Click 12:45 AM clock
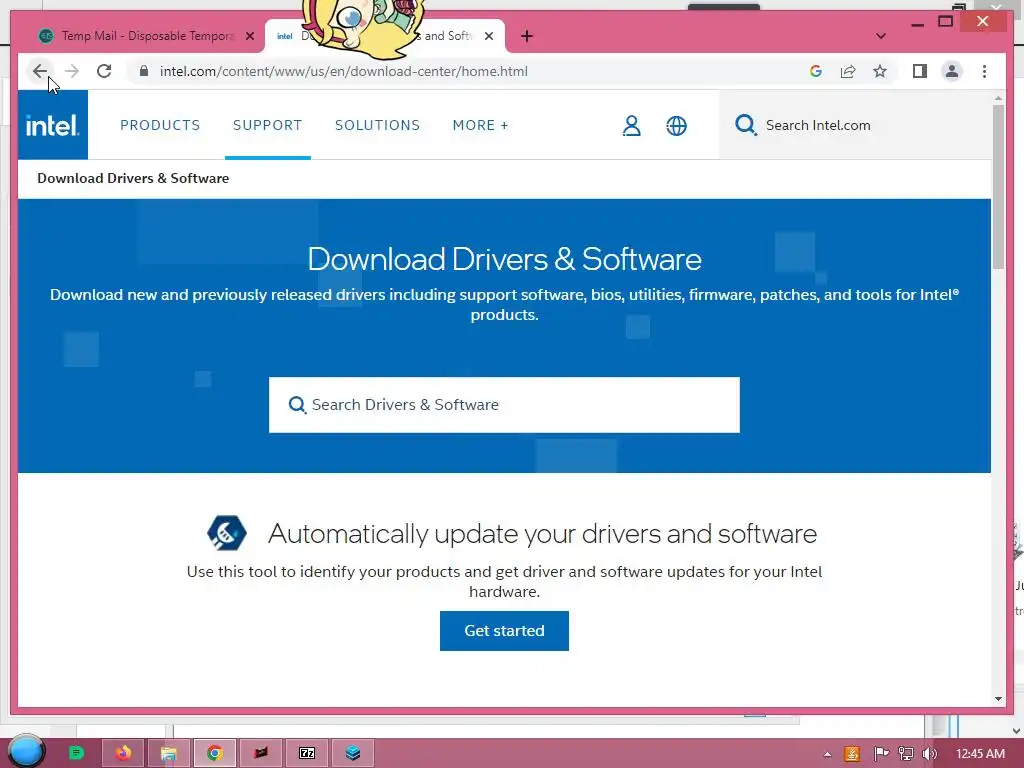Viewport: 1024px width, 768px height. 980,754
